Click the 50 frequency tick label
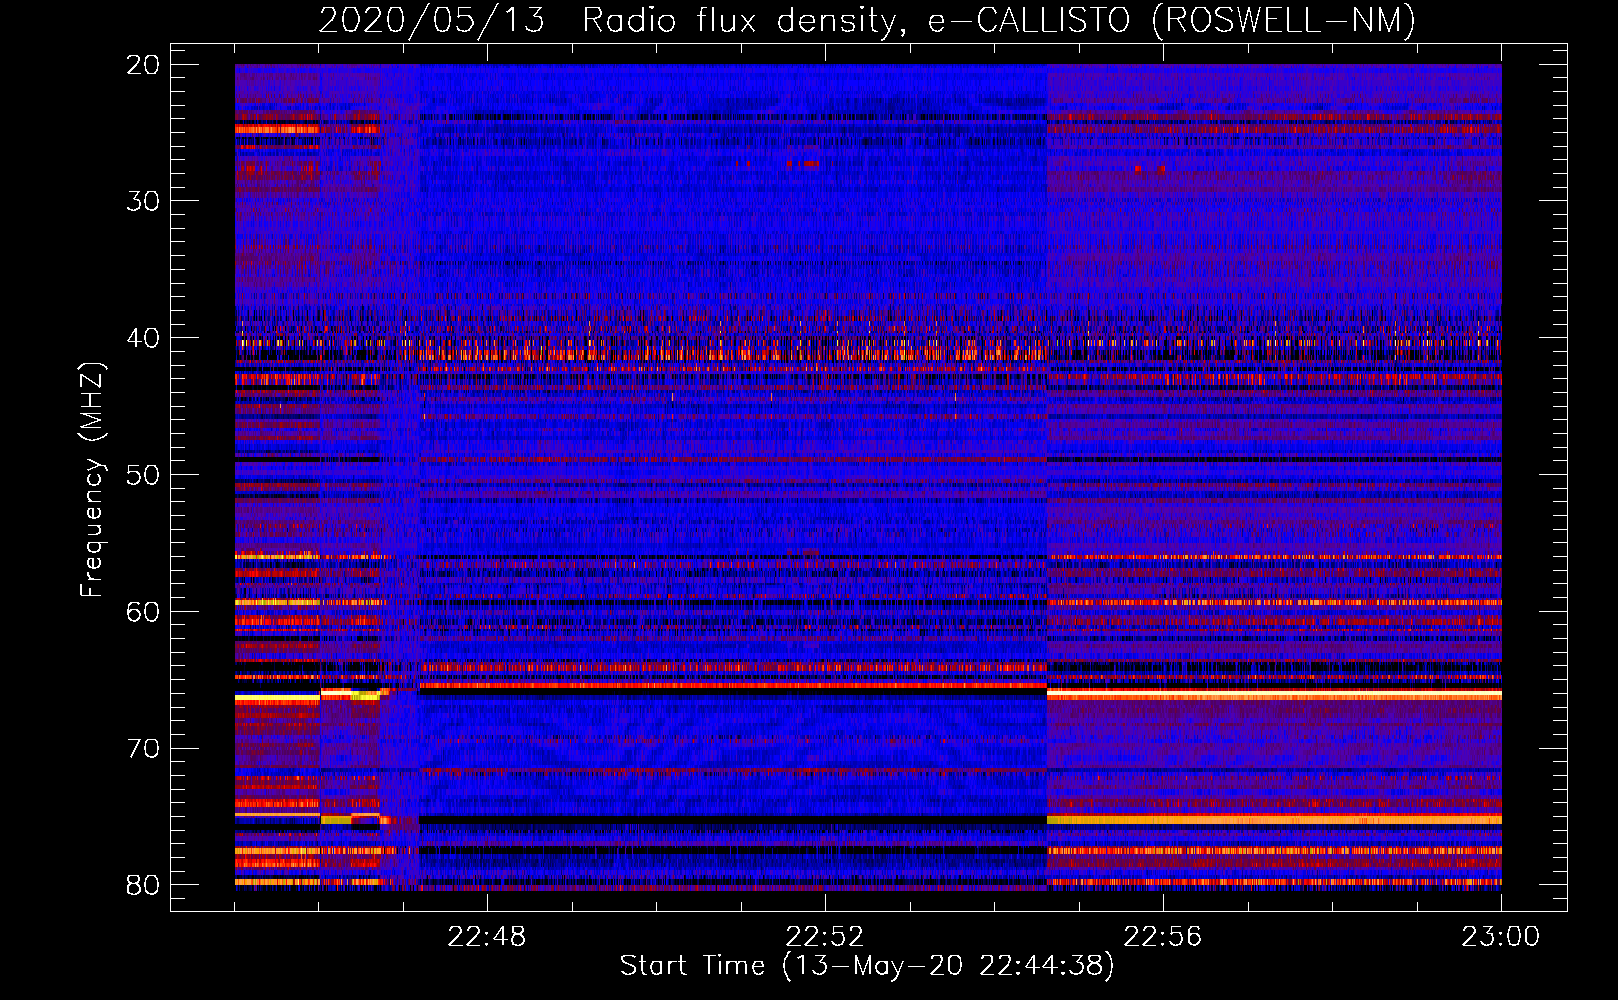Viewport: 1618px width, 1000px height. click(x=144, y=475)
